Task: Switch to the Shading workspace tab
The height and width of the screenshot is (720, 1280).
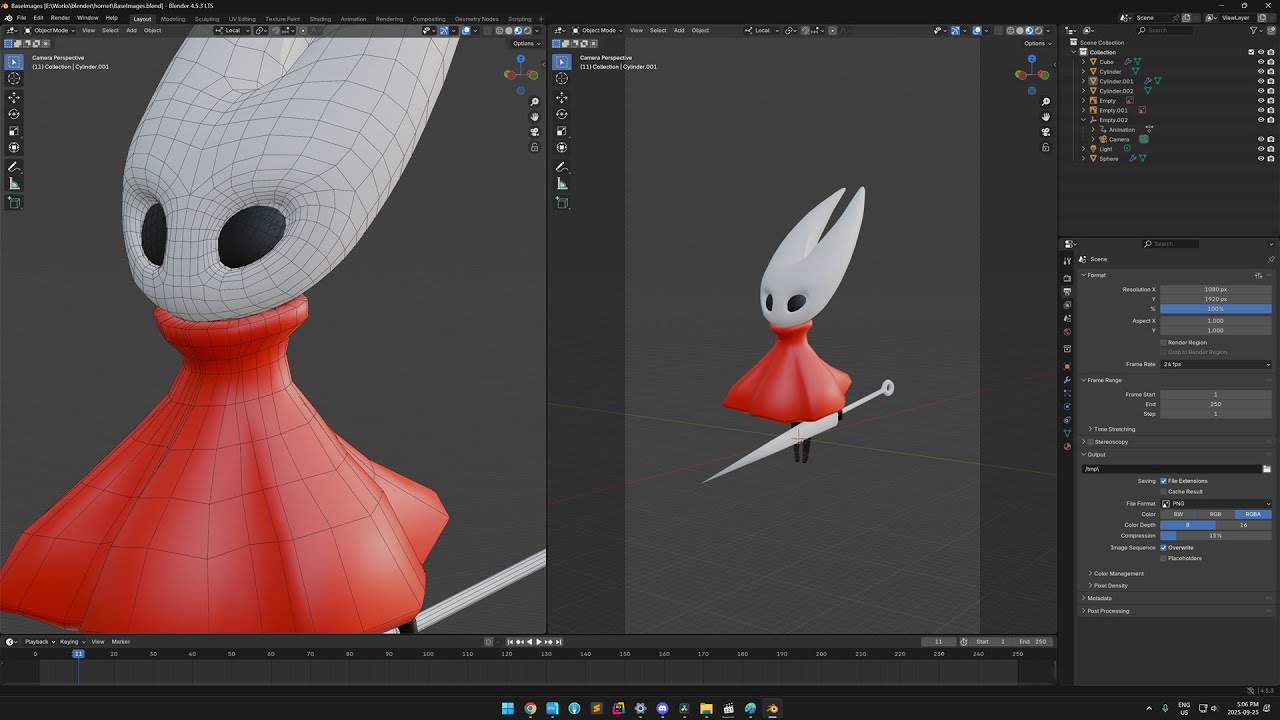Action: coord(320,19)
